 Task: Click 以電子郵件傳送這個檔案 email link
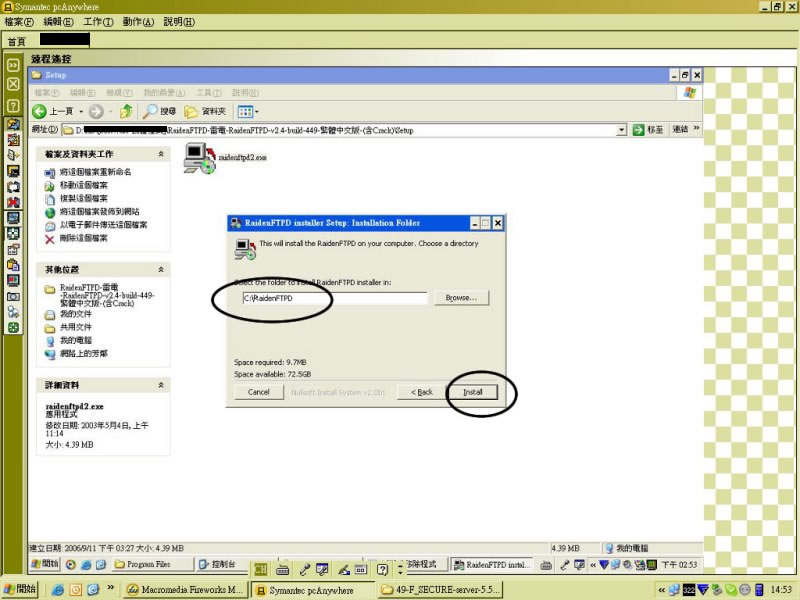point(104,225)
